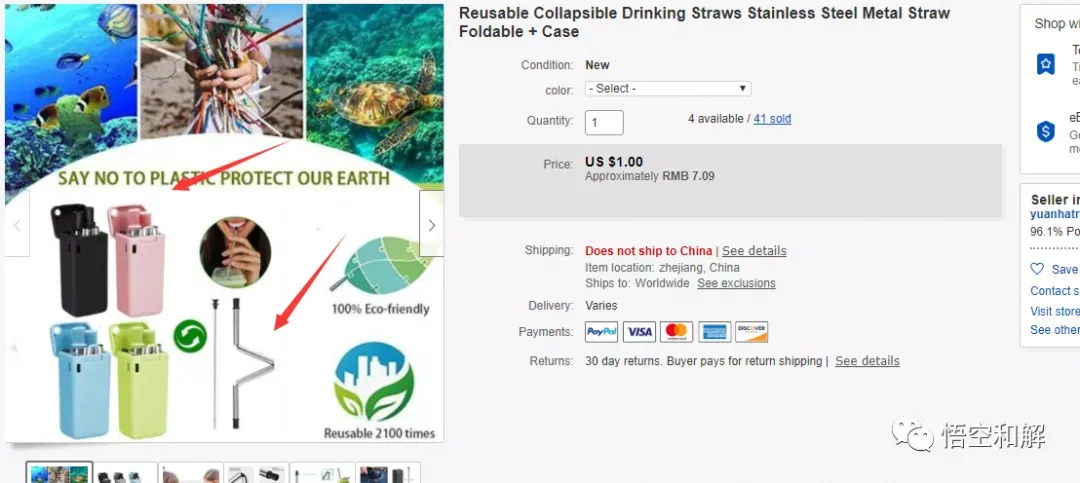Select the first gallery thumbnail
Viewport: 1080px width, 483px height.
(x=59, y=473)
